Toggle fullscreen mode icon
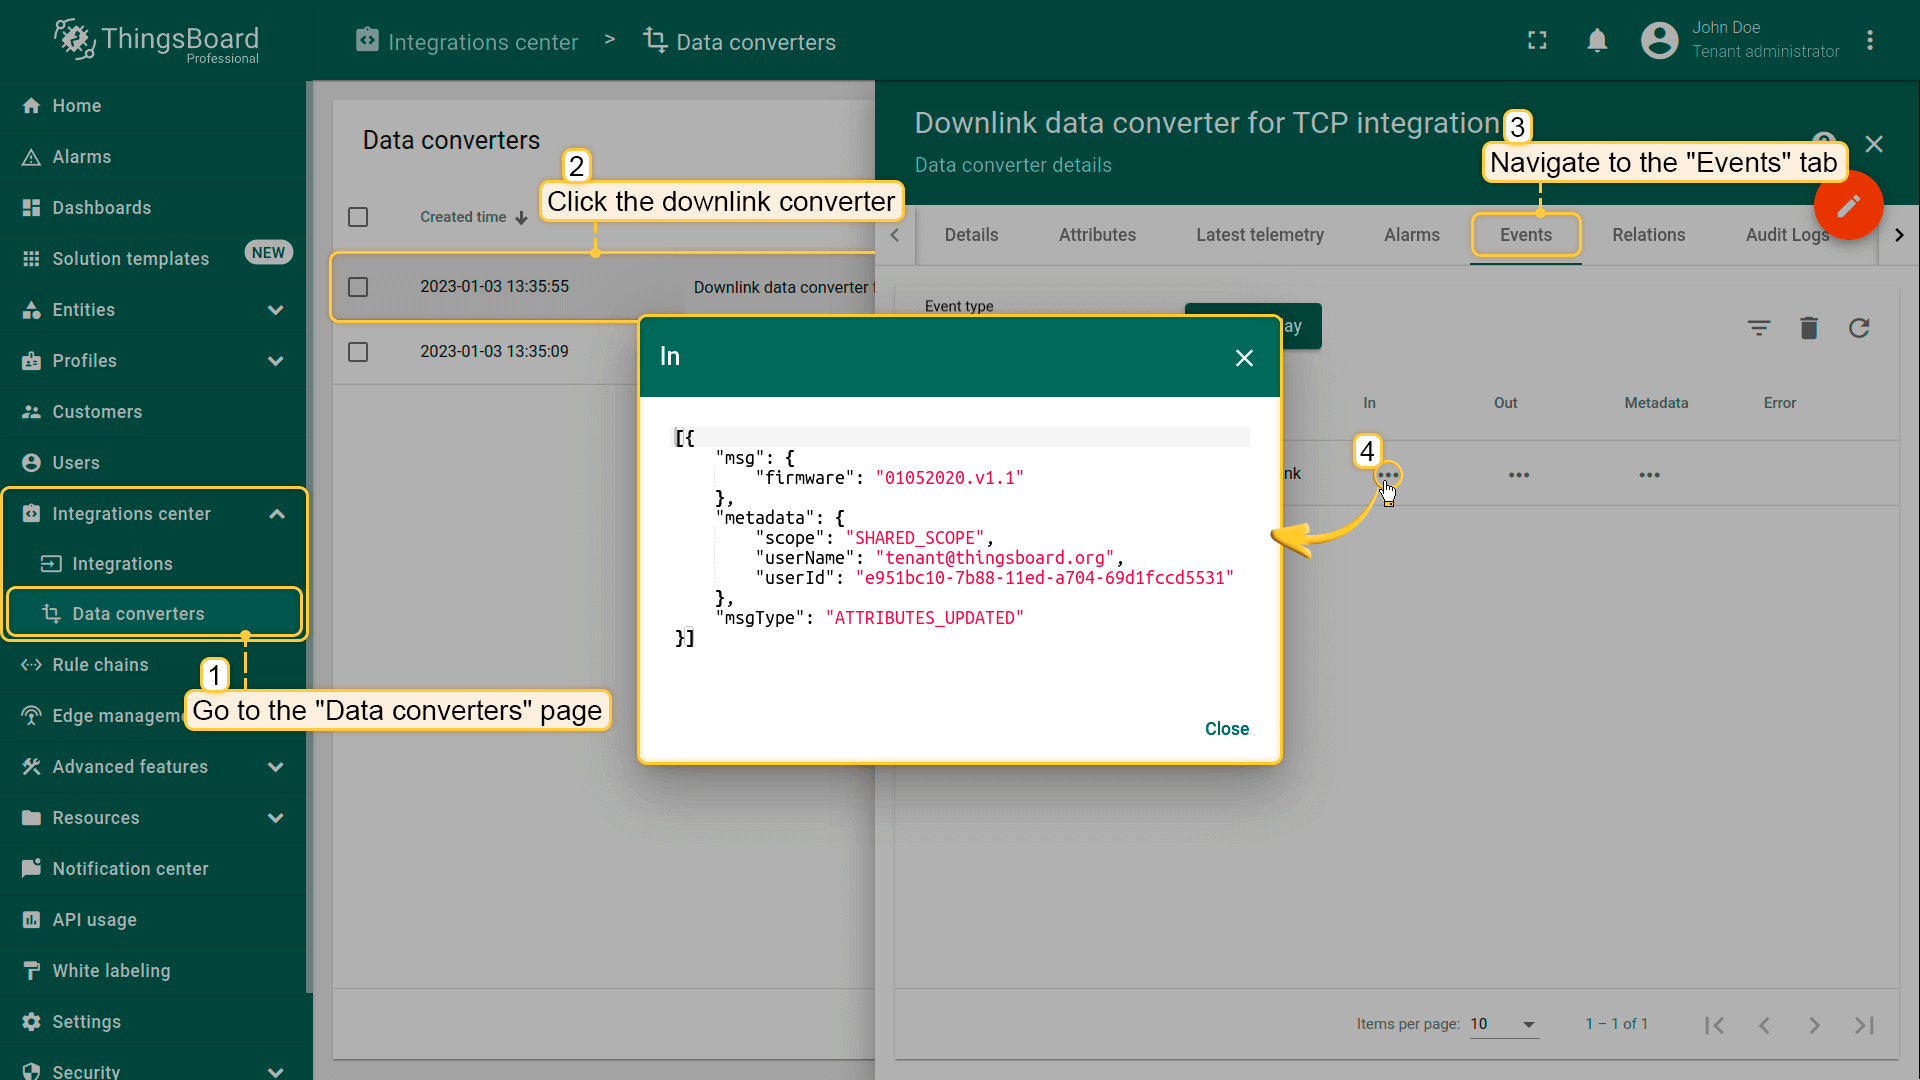The image size is (1920, 1080). point(1537,41)
